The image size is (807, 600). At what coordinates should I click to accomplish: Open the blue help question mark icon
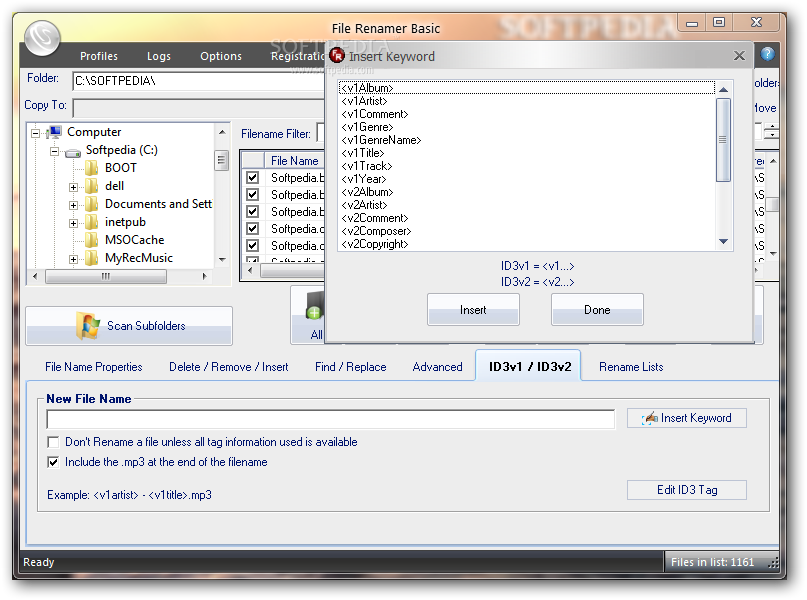(767, 54)
